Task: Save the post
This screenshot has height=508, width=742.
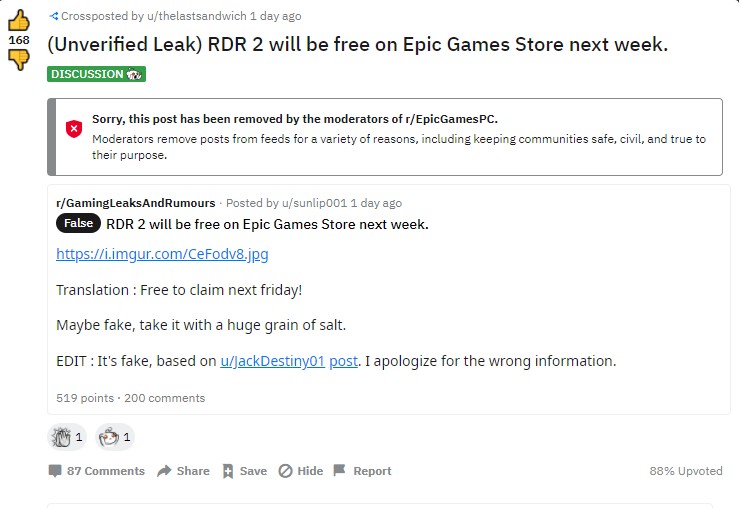Action: [245, 471]
